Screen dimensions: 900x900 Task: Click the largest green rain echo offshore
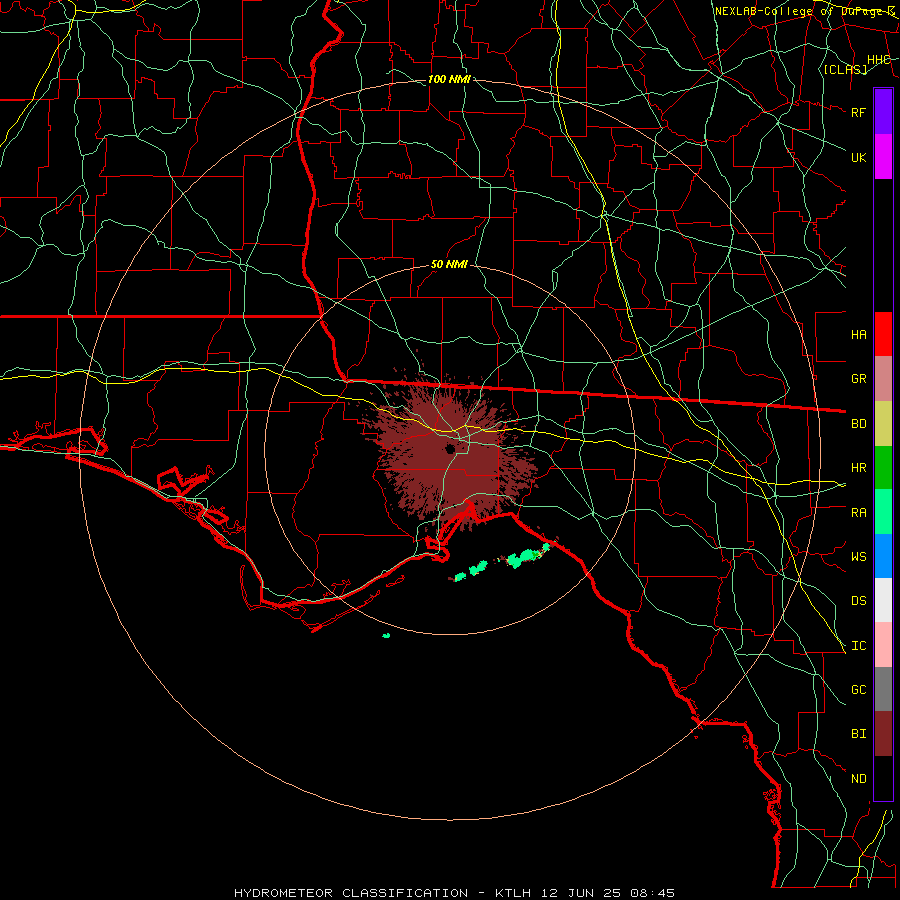pos(523,558)
